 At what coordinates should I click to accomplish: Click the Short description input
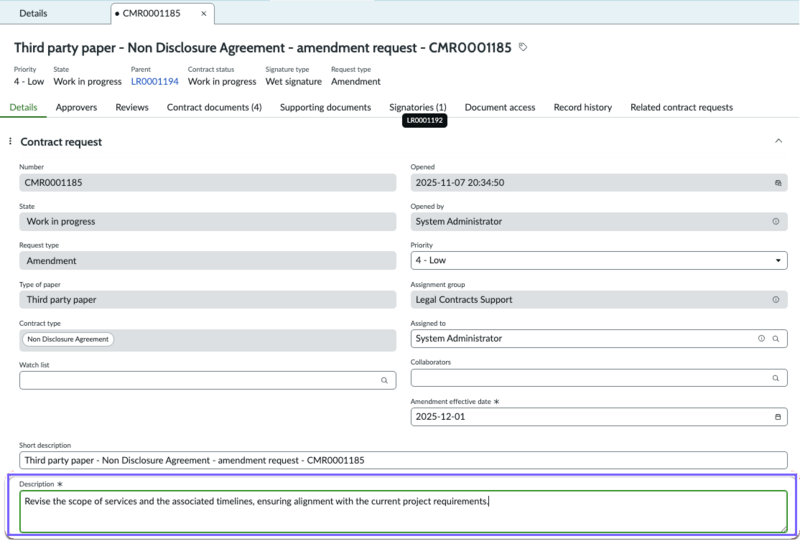coord(403,460)
